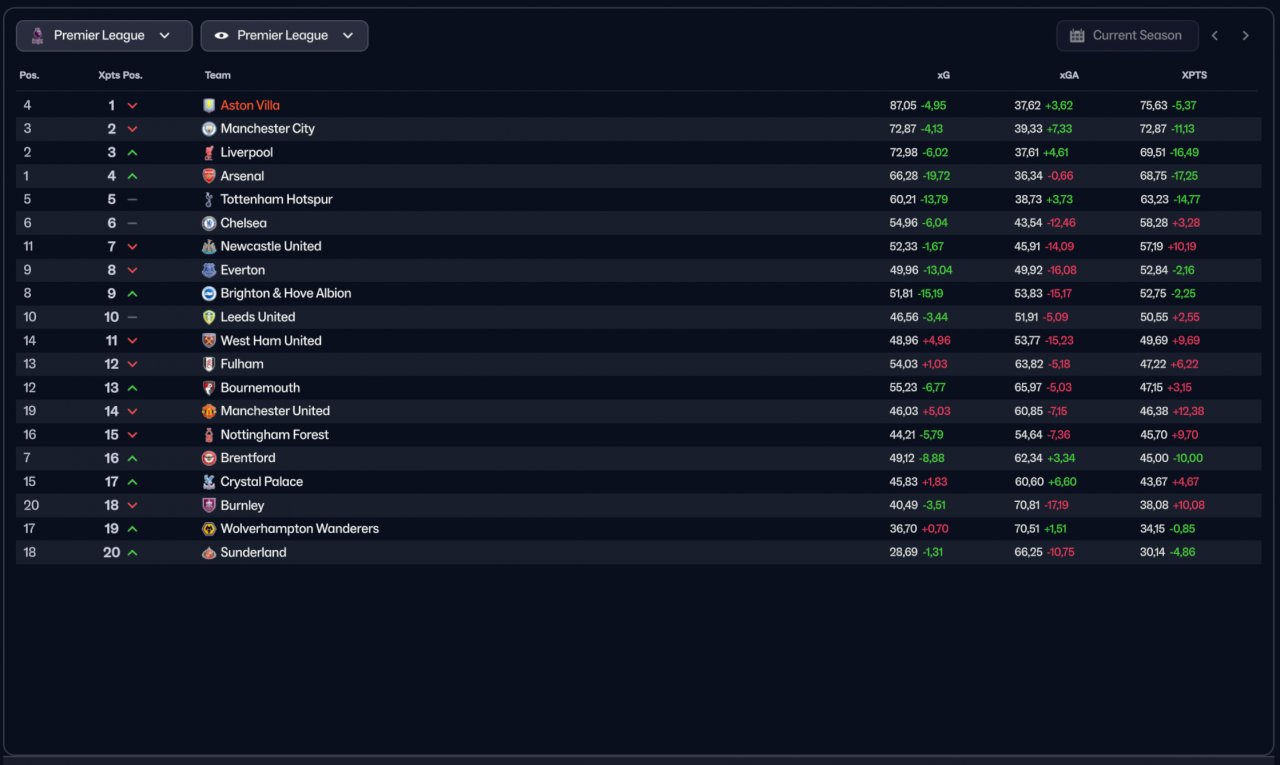Select the Brentford team name
The height and width of the screenshot is (765, 1280).
pyautogui.click(x=248, y=458)
